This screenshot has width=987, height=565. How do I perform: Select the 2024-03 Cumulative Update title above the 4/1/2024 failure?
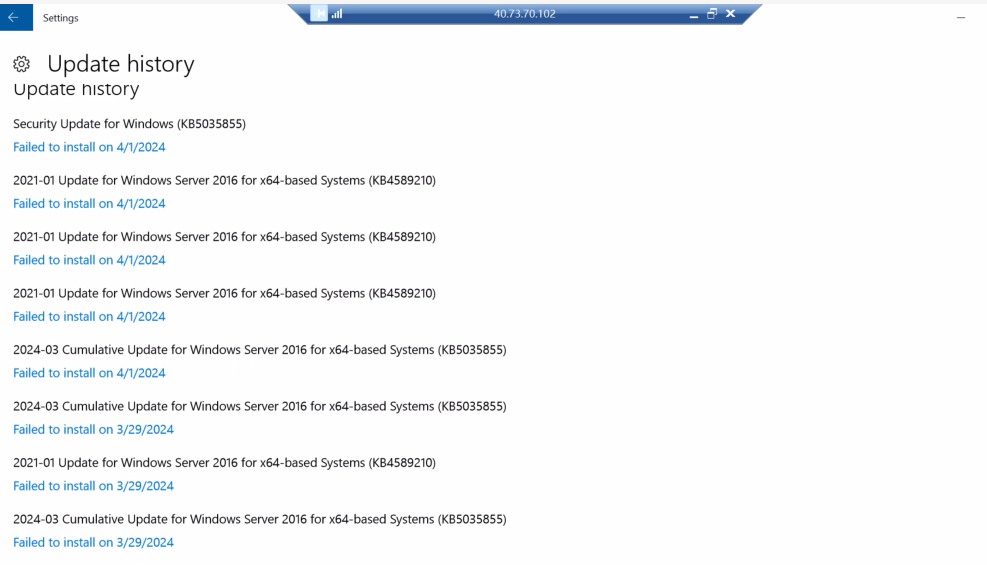(x=260, y=350)
